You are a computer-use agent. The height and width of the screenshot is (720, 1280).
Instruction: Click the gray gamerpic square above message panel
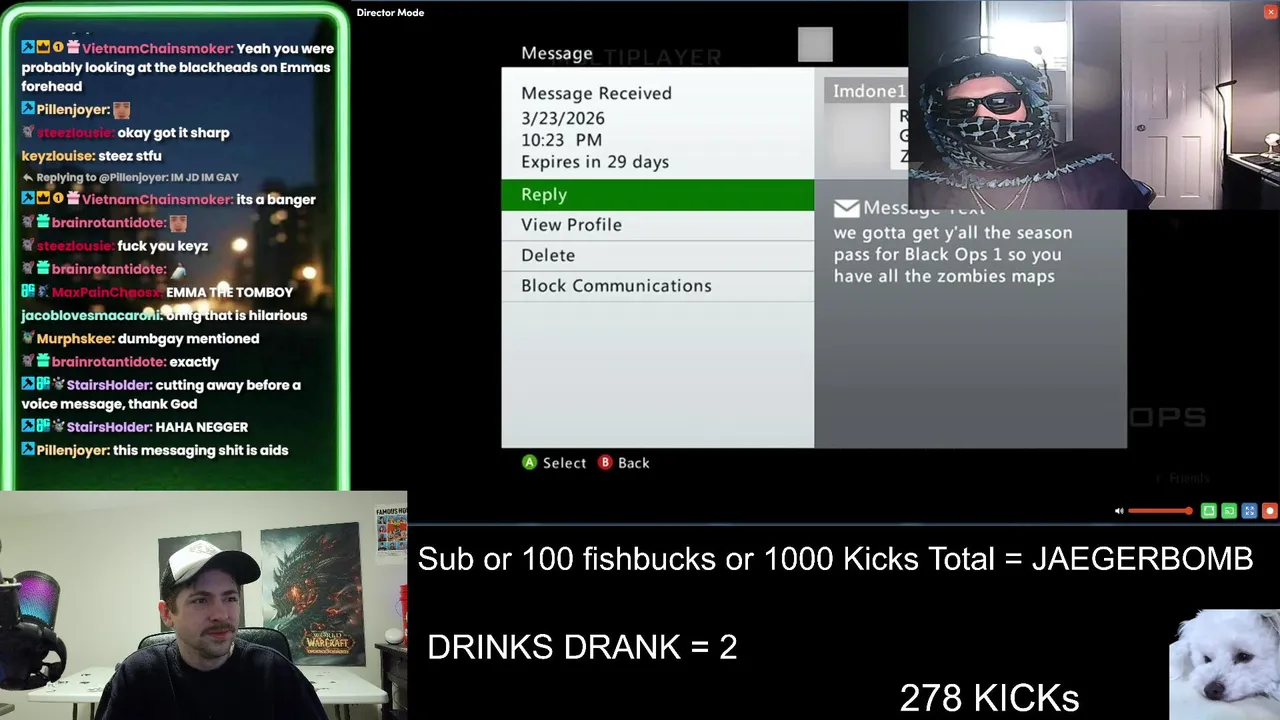click(815, 44)
